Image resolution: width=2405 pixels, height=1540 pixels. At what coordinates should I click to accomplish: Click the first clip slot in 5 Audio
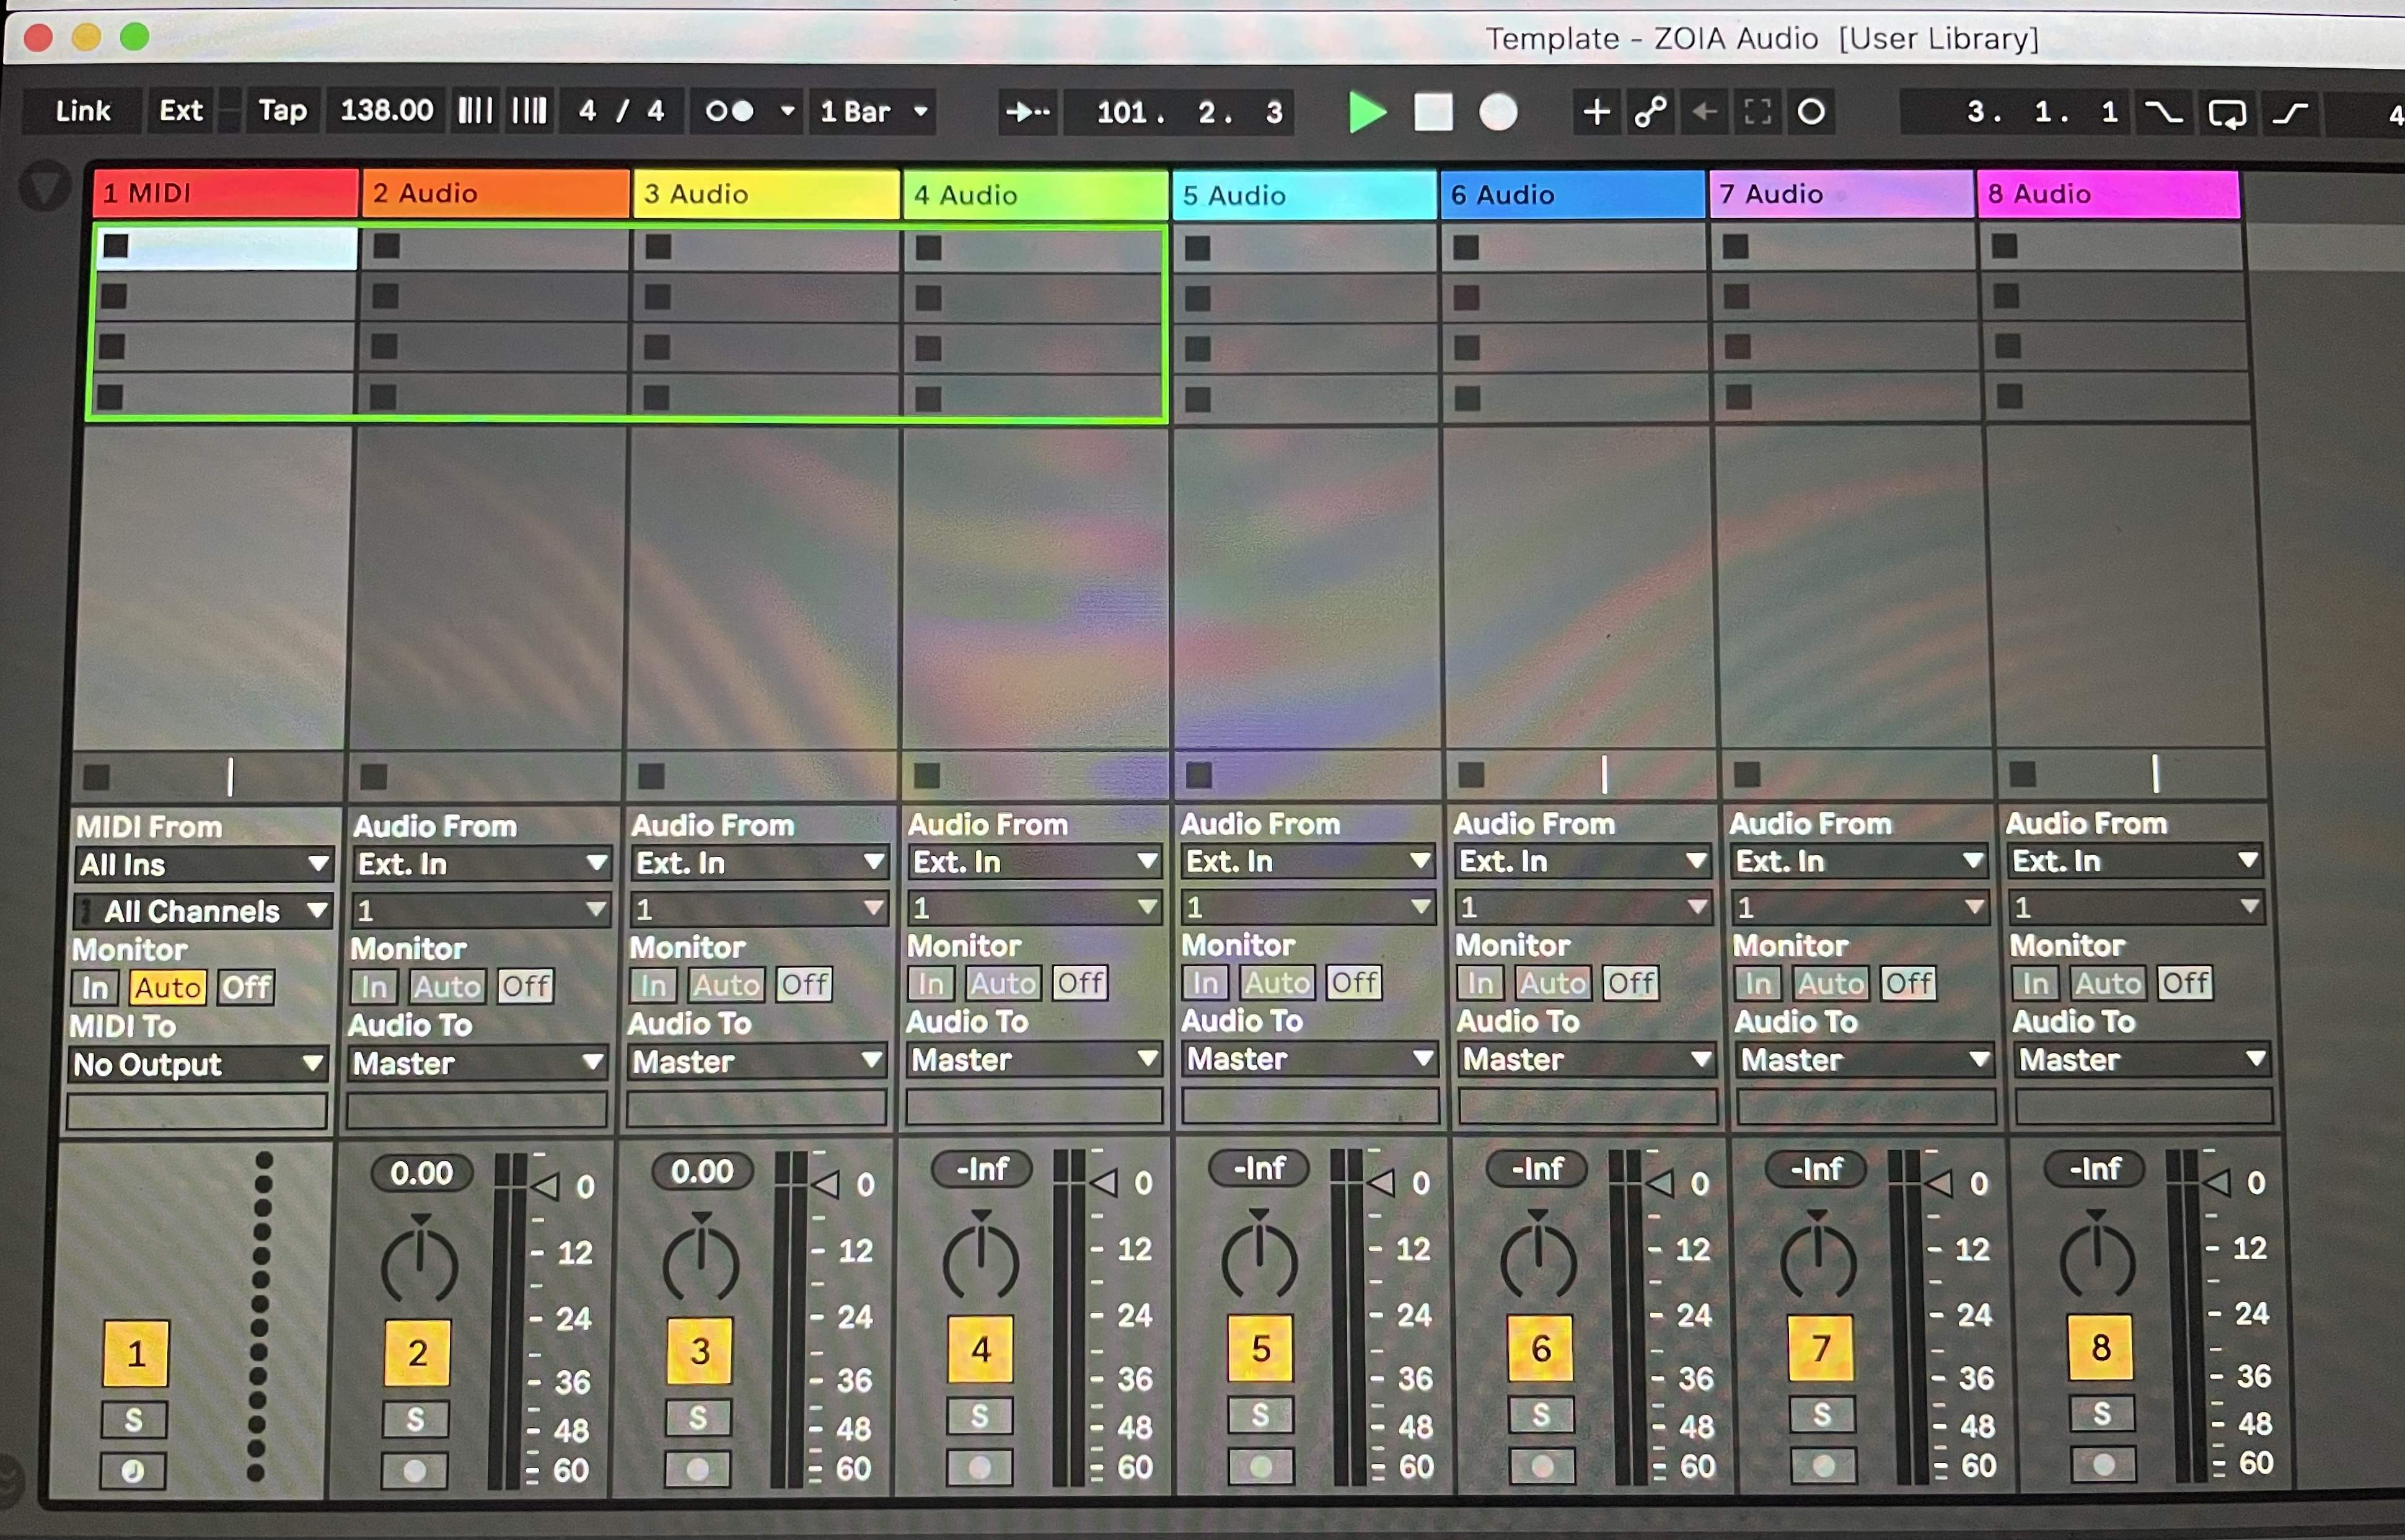pyautogui.click(x=1306, y=247)
